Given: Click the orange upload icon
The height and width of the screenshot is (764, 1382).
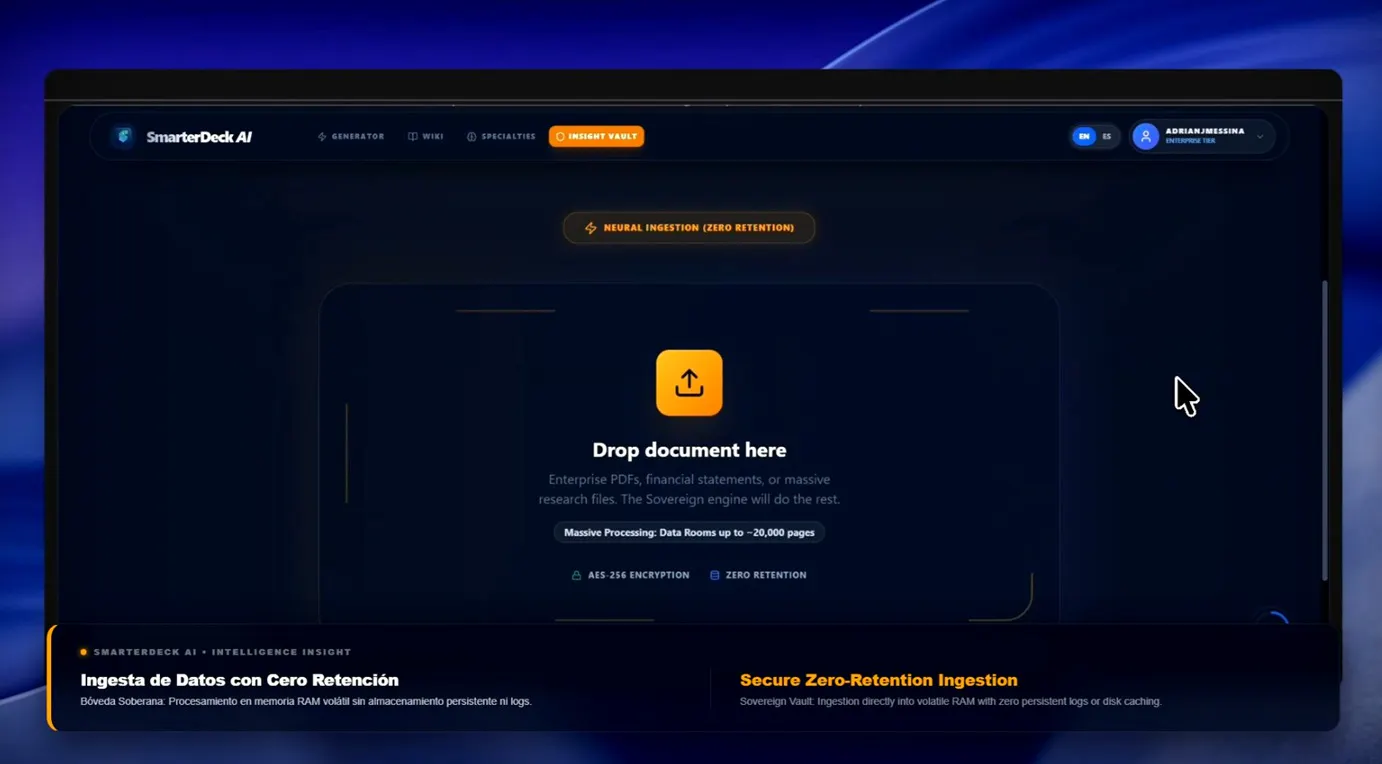Looking at the screenshot, I should pos(689,383).
